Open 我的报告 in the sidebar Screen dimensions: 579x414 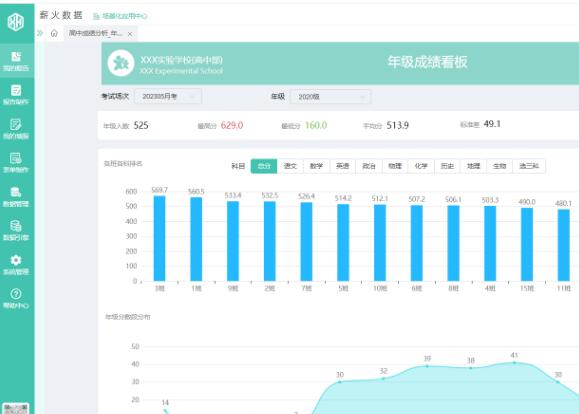click(x=16, y=61)
